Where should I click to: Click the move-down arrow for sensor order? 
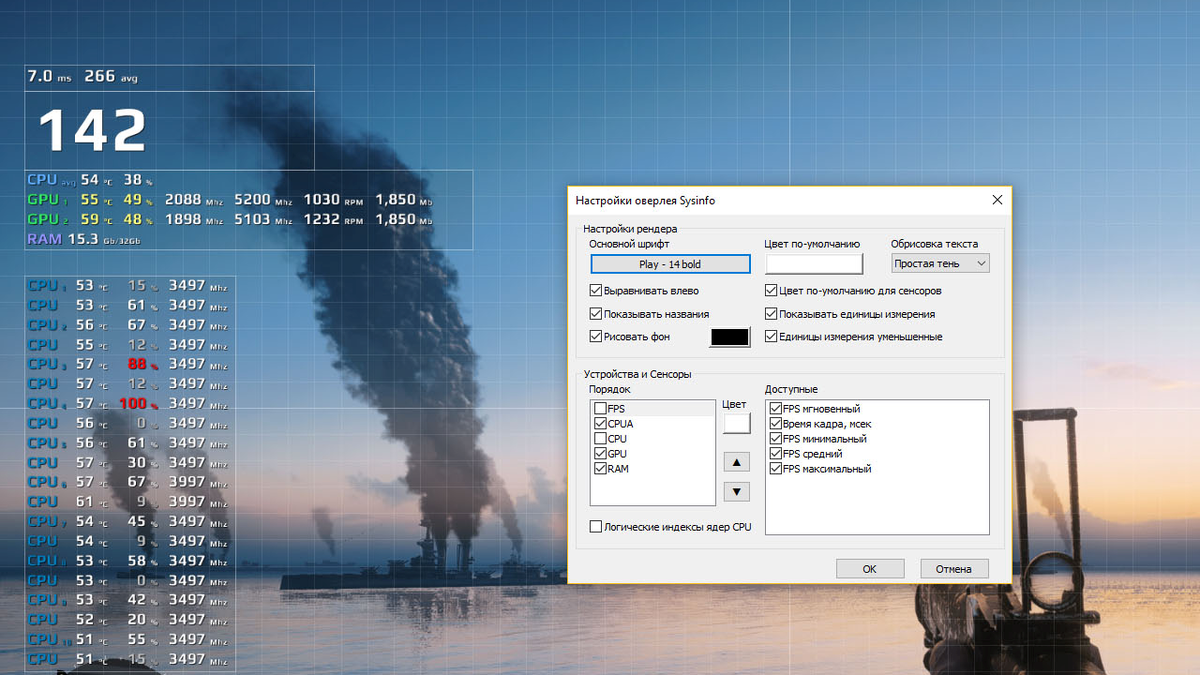[x=736, y=491]
